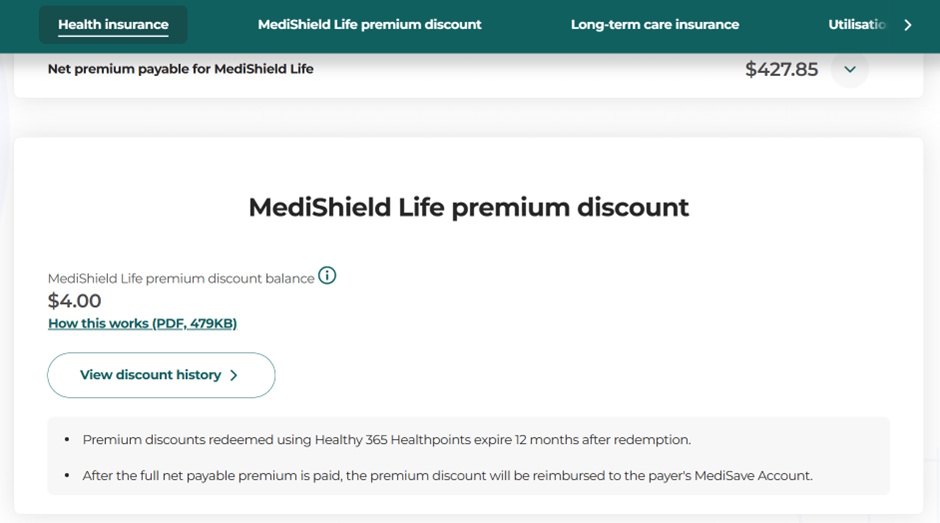Screen dimensions: 940x523
Task: Click the arrow inside View discount history
Action: coord(234,375)
